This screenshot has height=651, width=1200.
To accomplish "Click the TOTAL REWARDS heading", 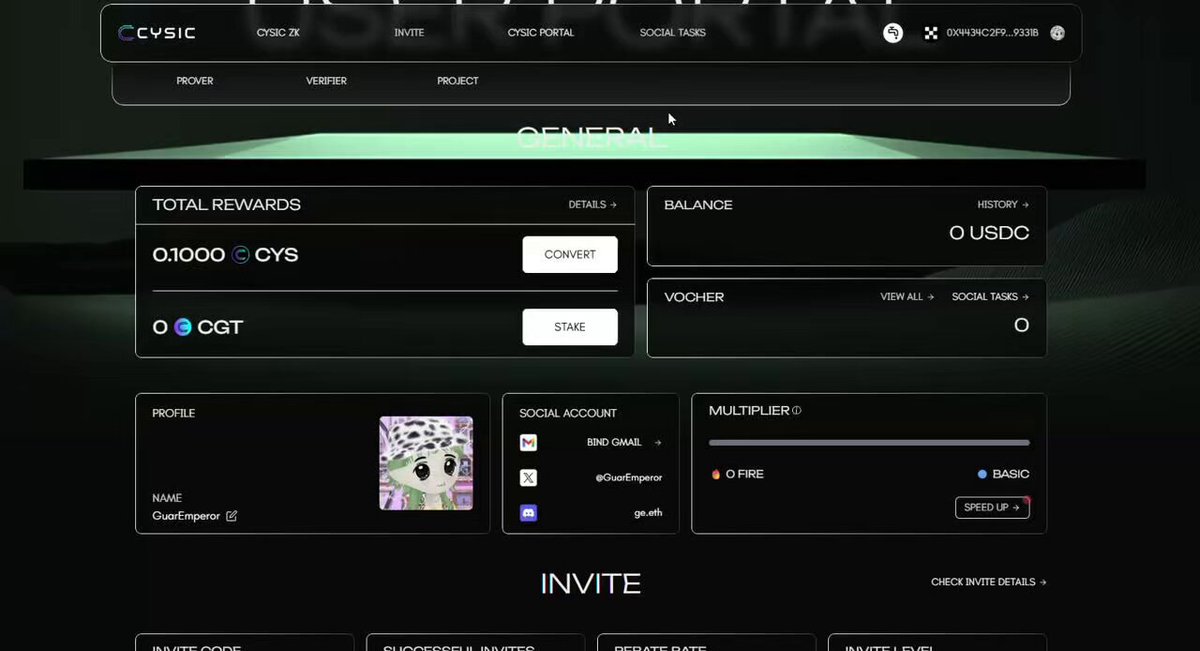I will click(x=226, y=205).
